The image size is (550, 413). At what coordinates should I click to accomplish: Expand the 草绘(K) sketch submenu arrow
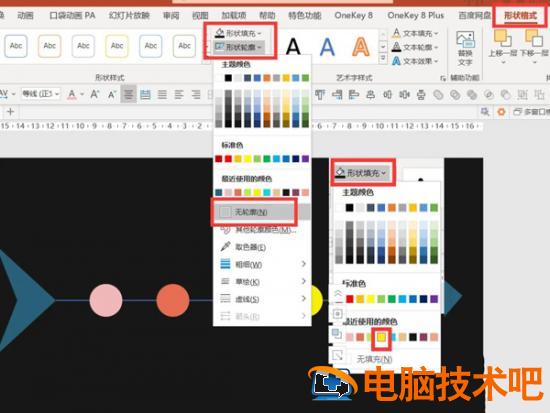point(303,281)
